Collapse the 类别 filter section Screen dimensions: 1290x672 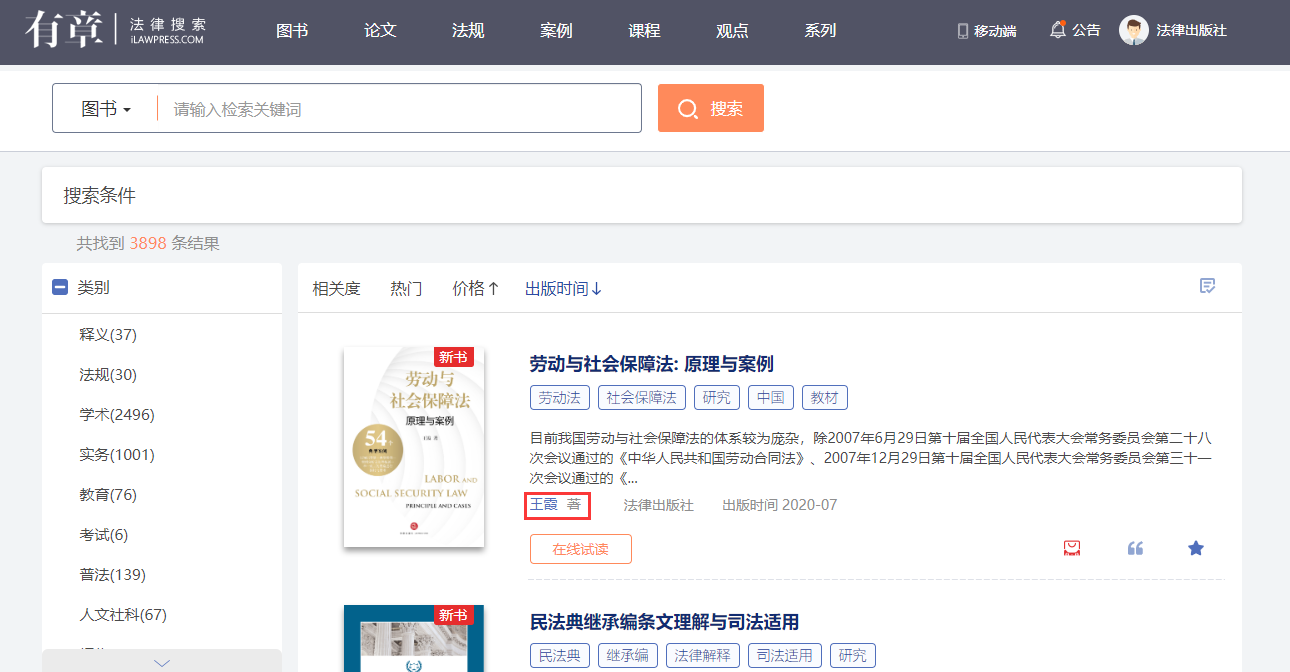60,288
